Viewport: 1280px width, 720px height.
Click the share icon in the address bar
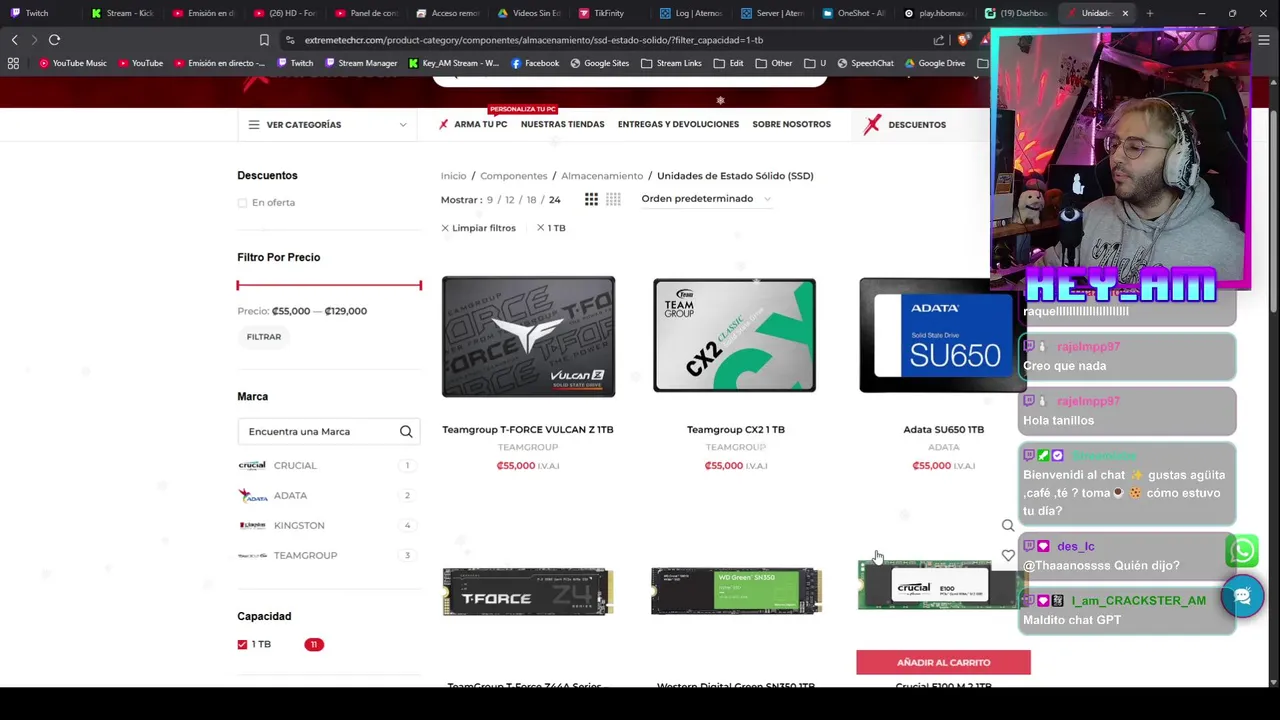pos(939,40)
